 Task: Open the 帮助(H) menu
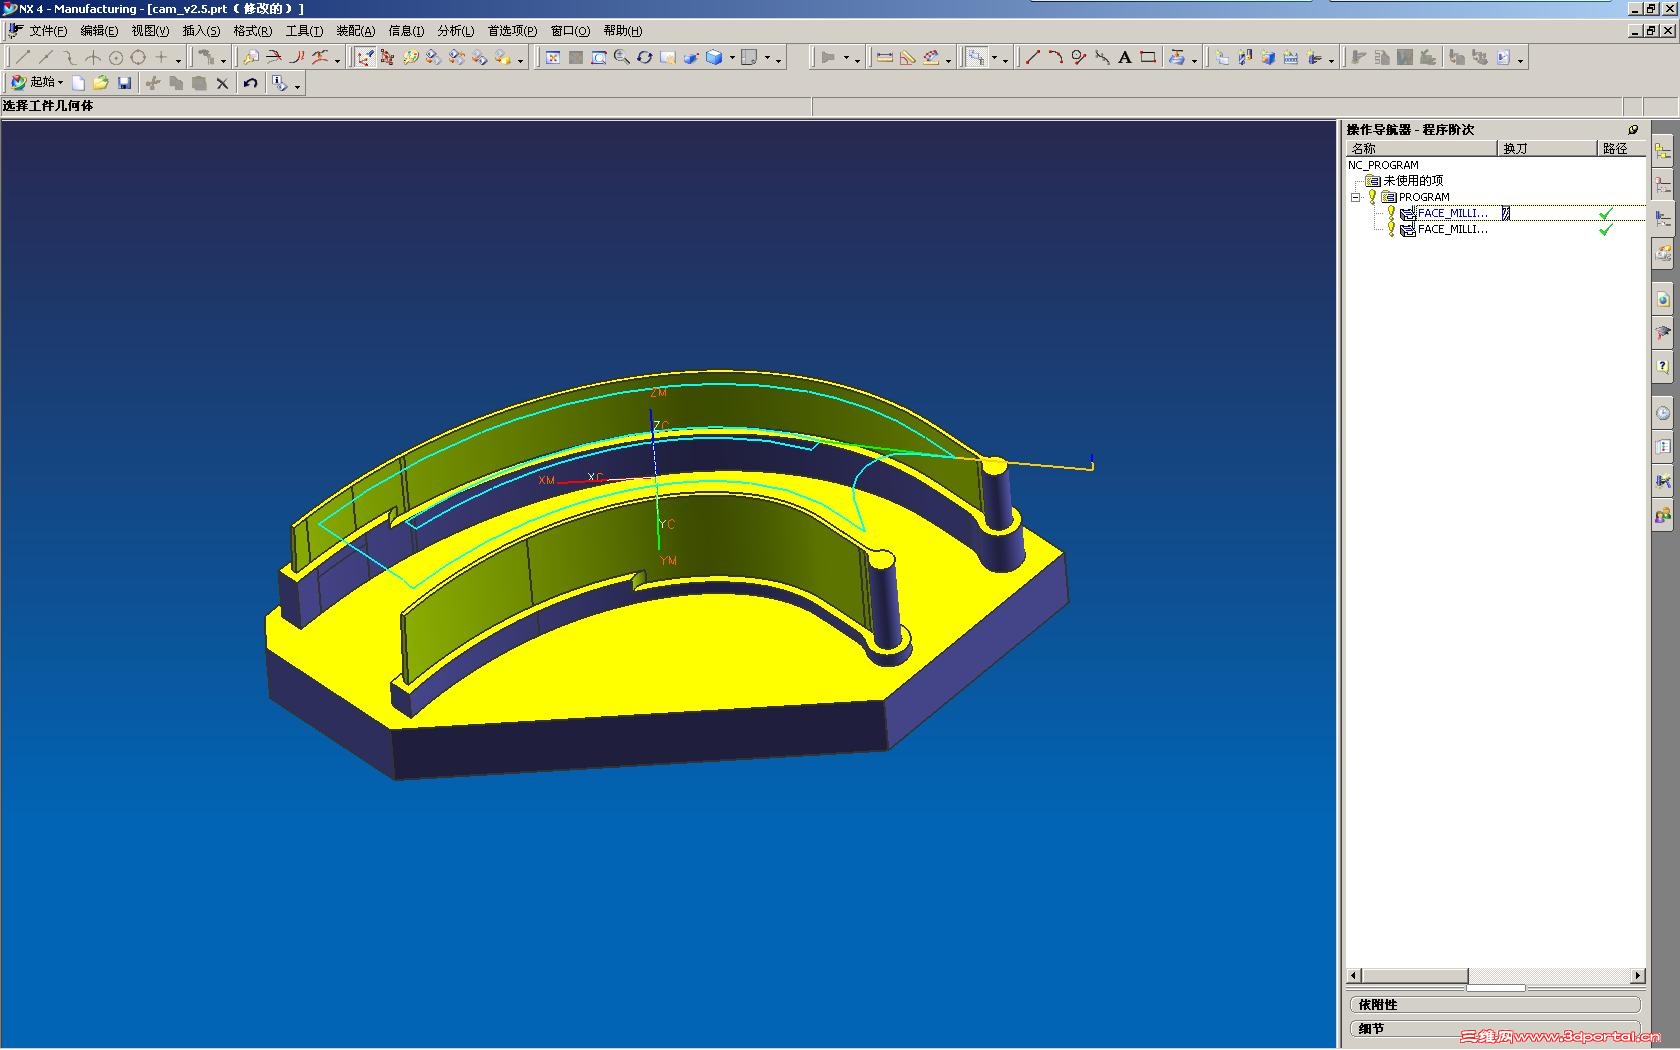(x=623, y=31)
